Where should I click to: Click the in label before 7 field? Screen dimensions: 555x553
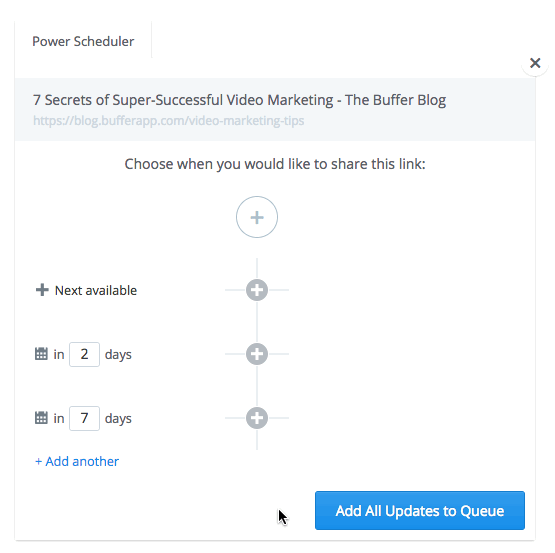coord(59,418)
